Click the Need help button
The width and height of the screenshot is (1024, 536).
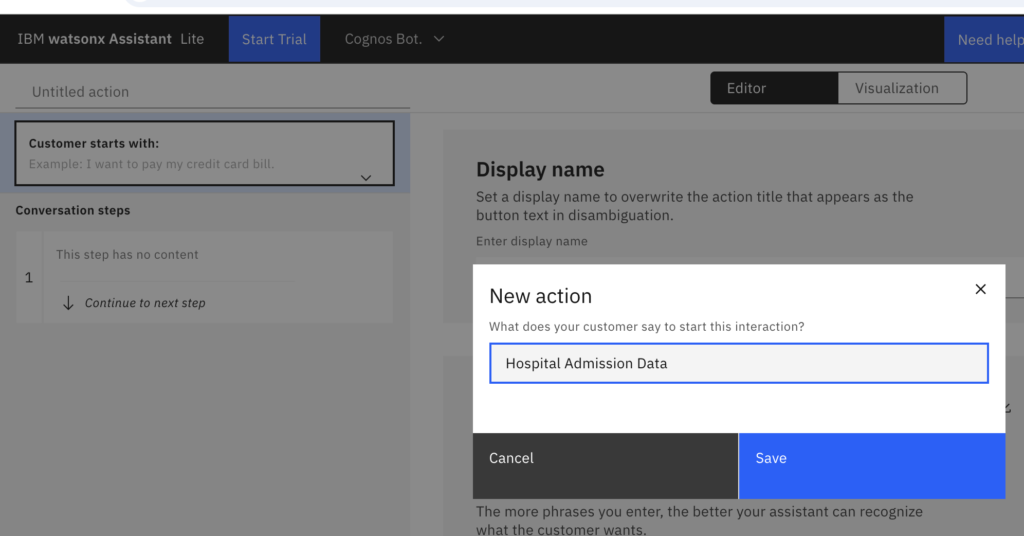984,40
